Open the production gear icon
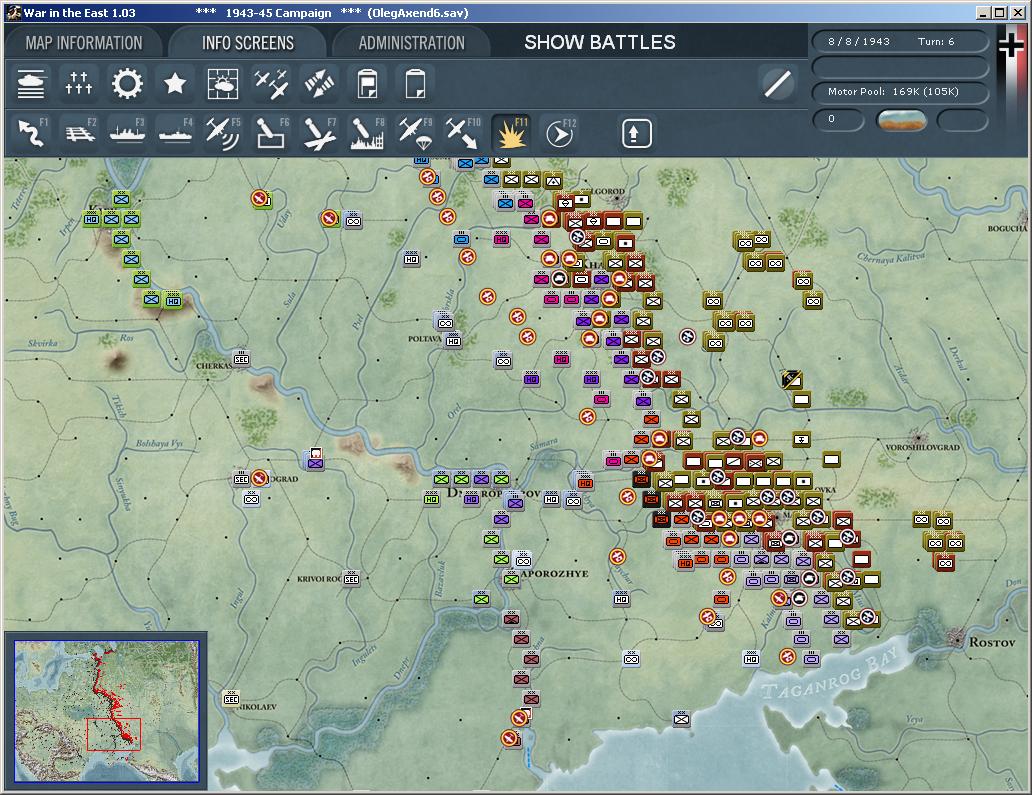 pos(127,84)
